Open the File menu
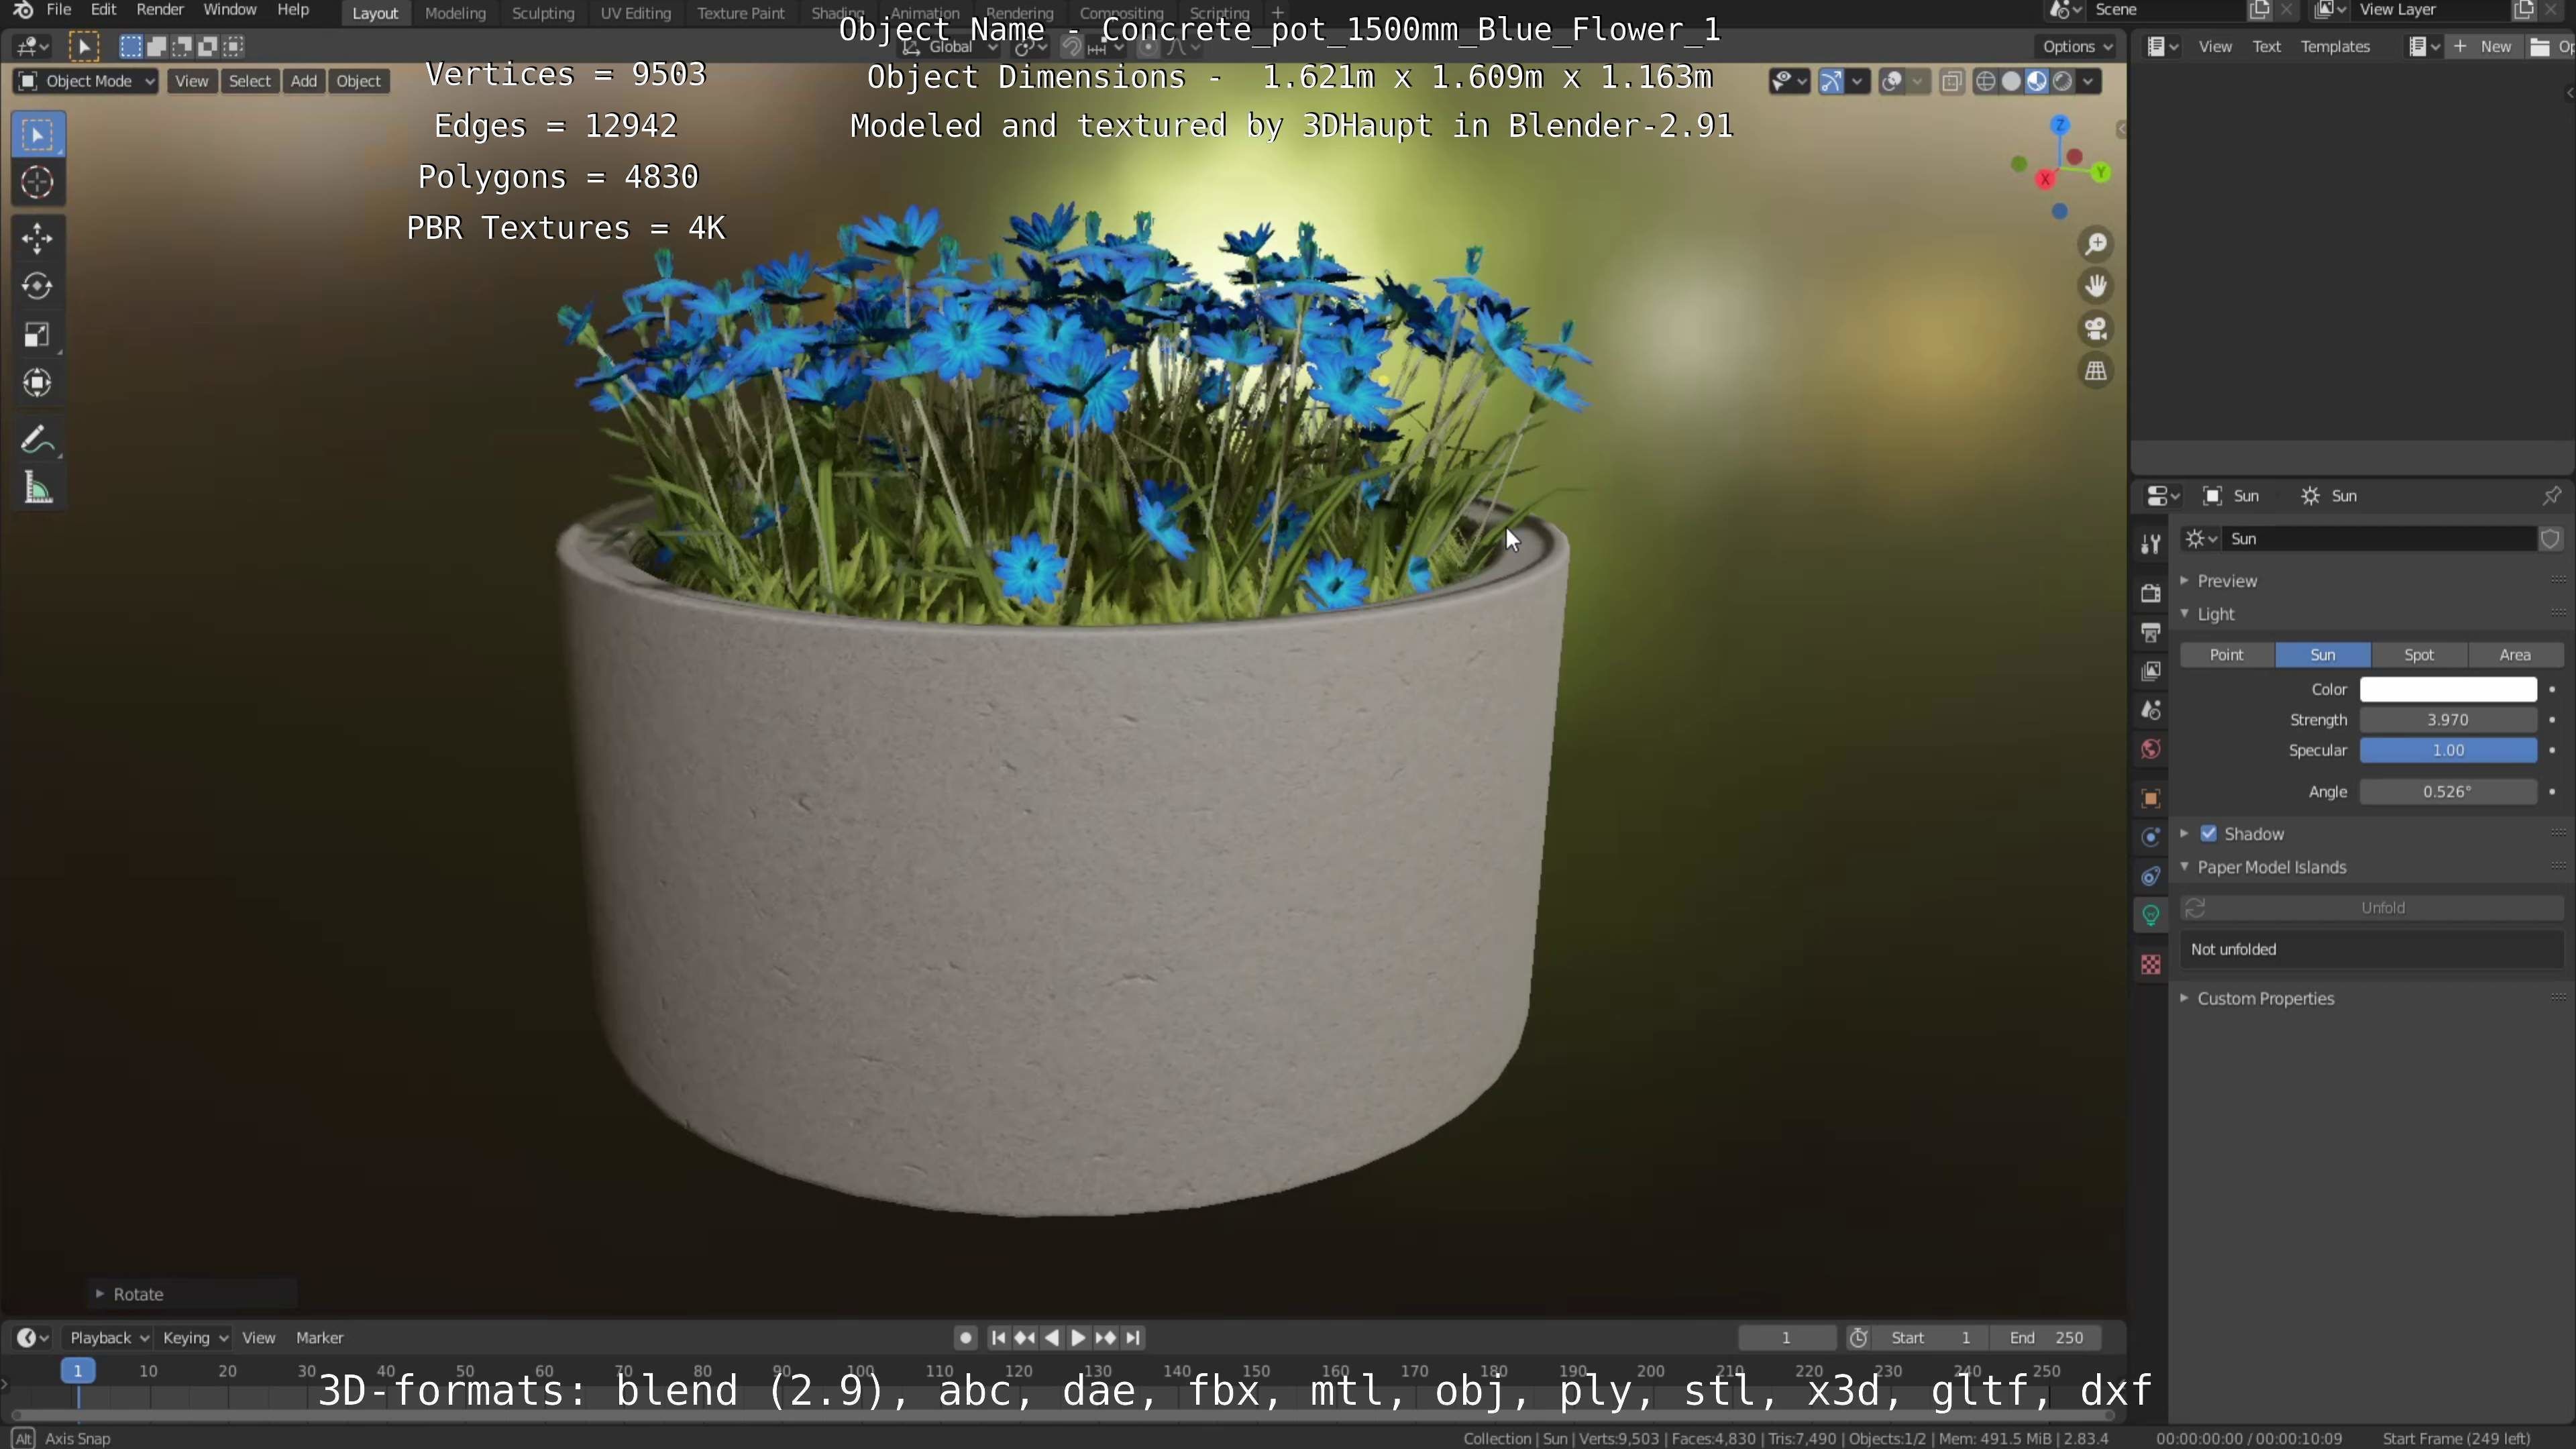 pos(59,10)
